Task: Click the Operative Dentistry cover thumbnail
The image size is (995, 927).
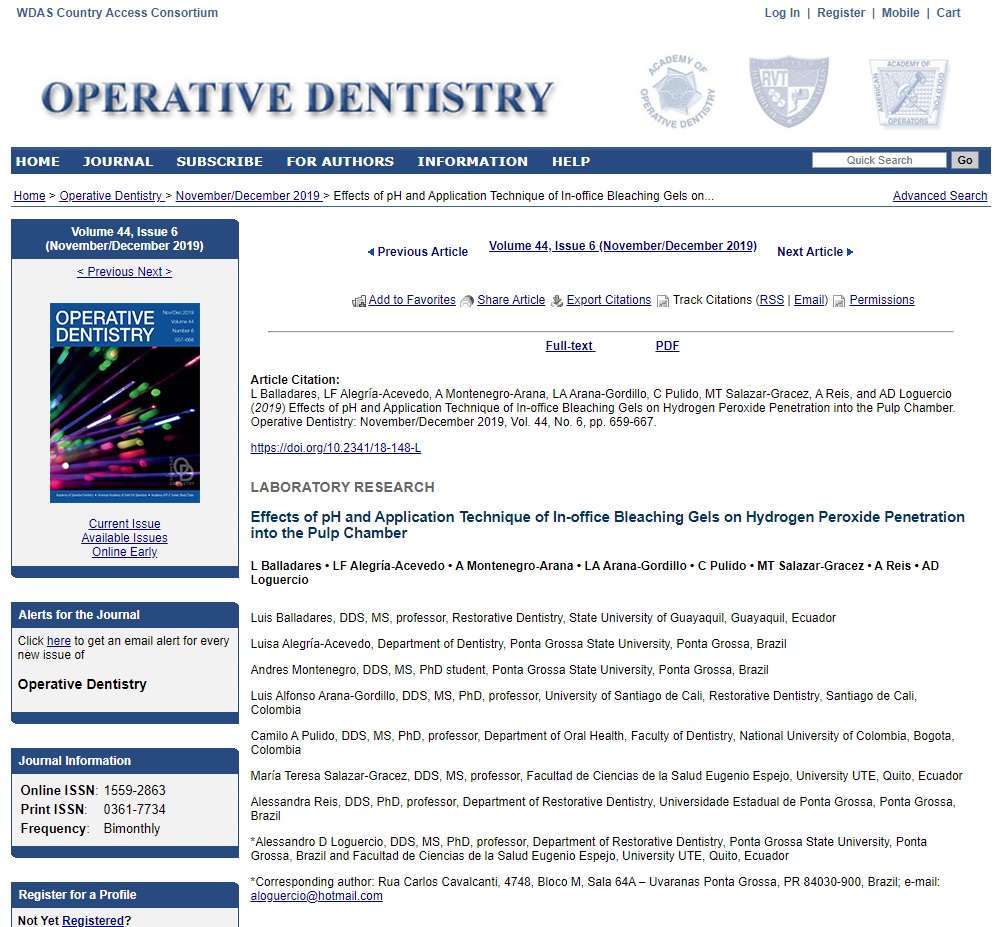Action: pos(125,403)
